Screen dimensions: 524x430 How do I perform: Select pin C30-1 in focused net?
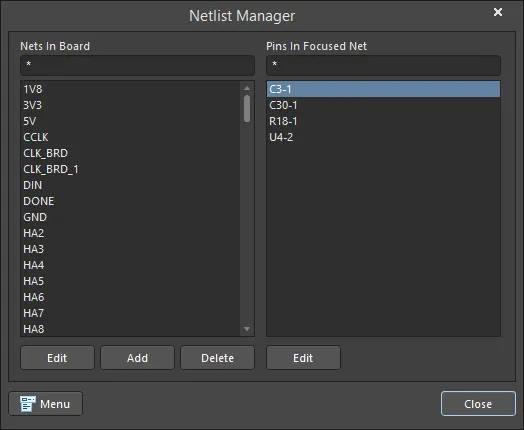click(383, 105)
